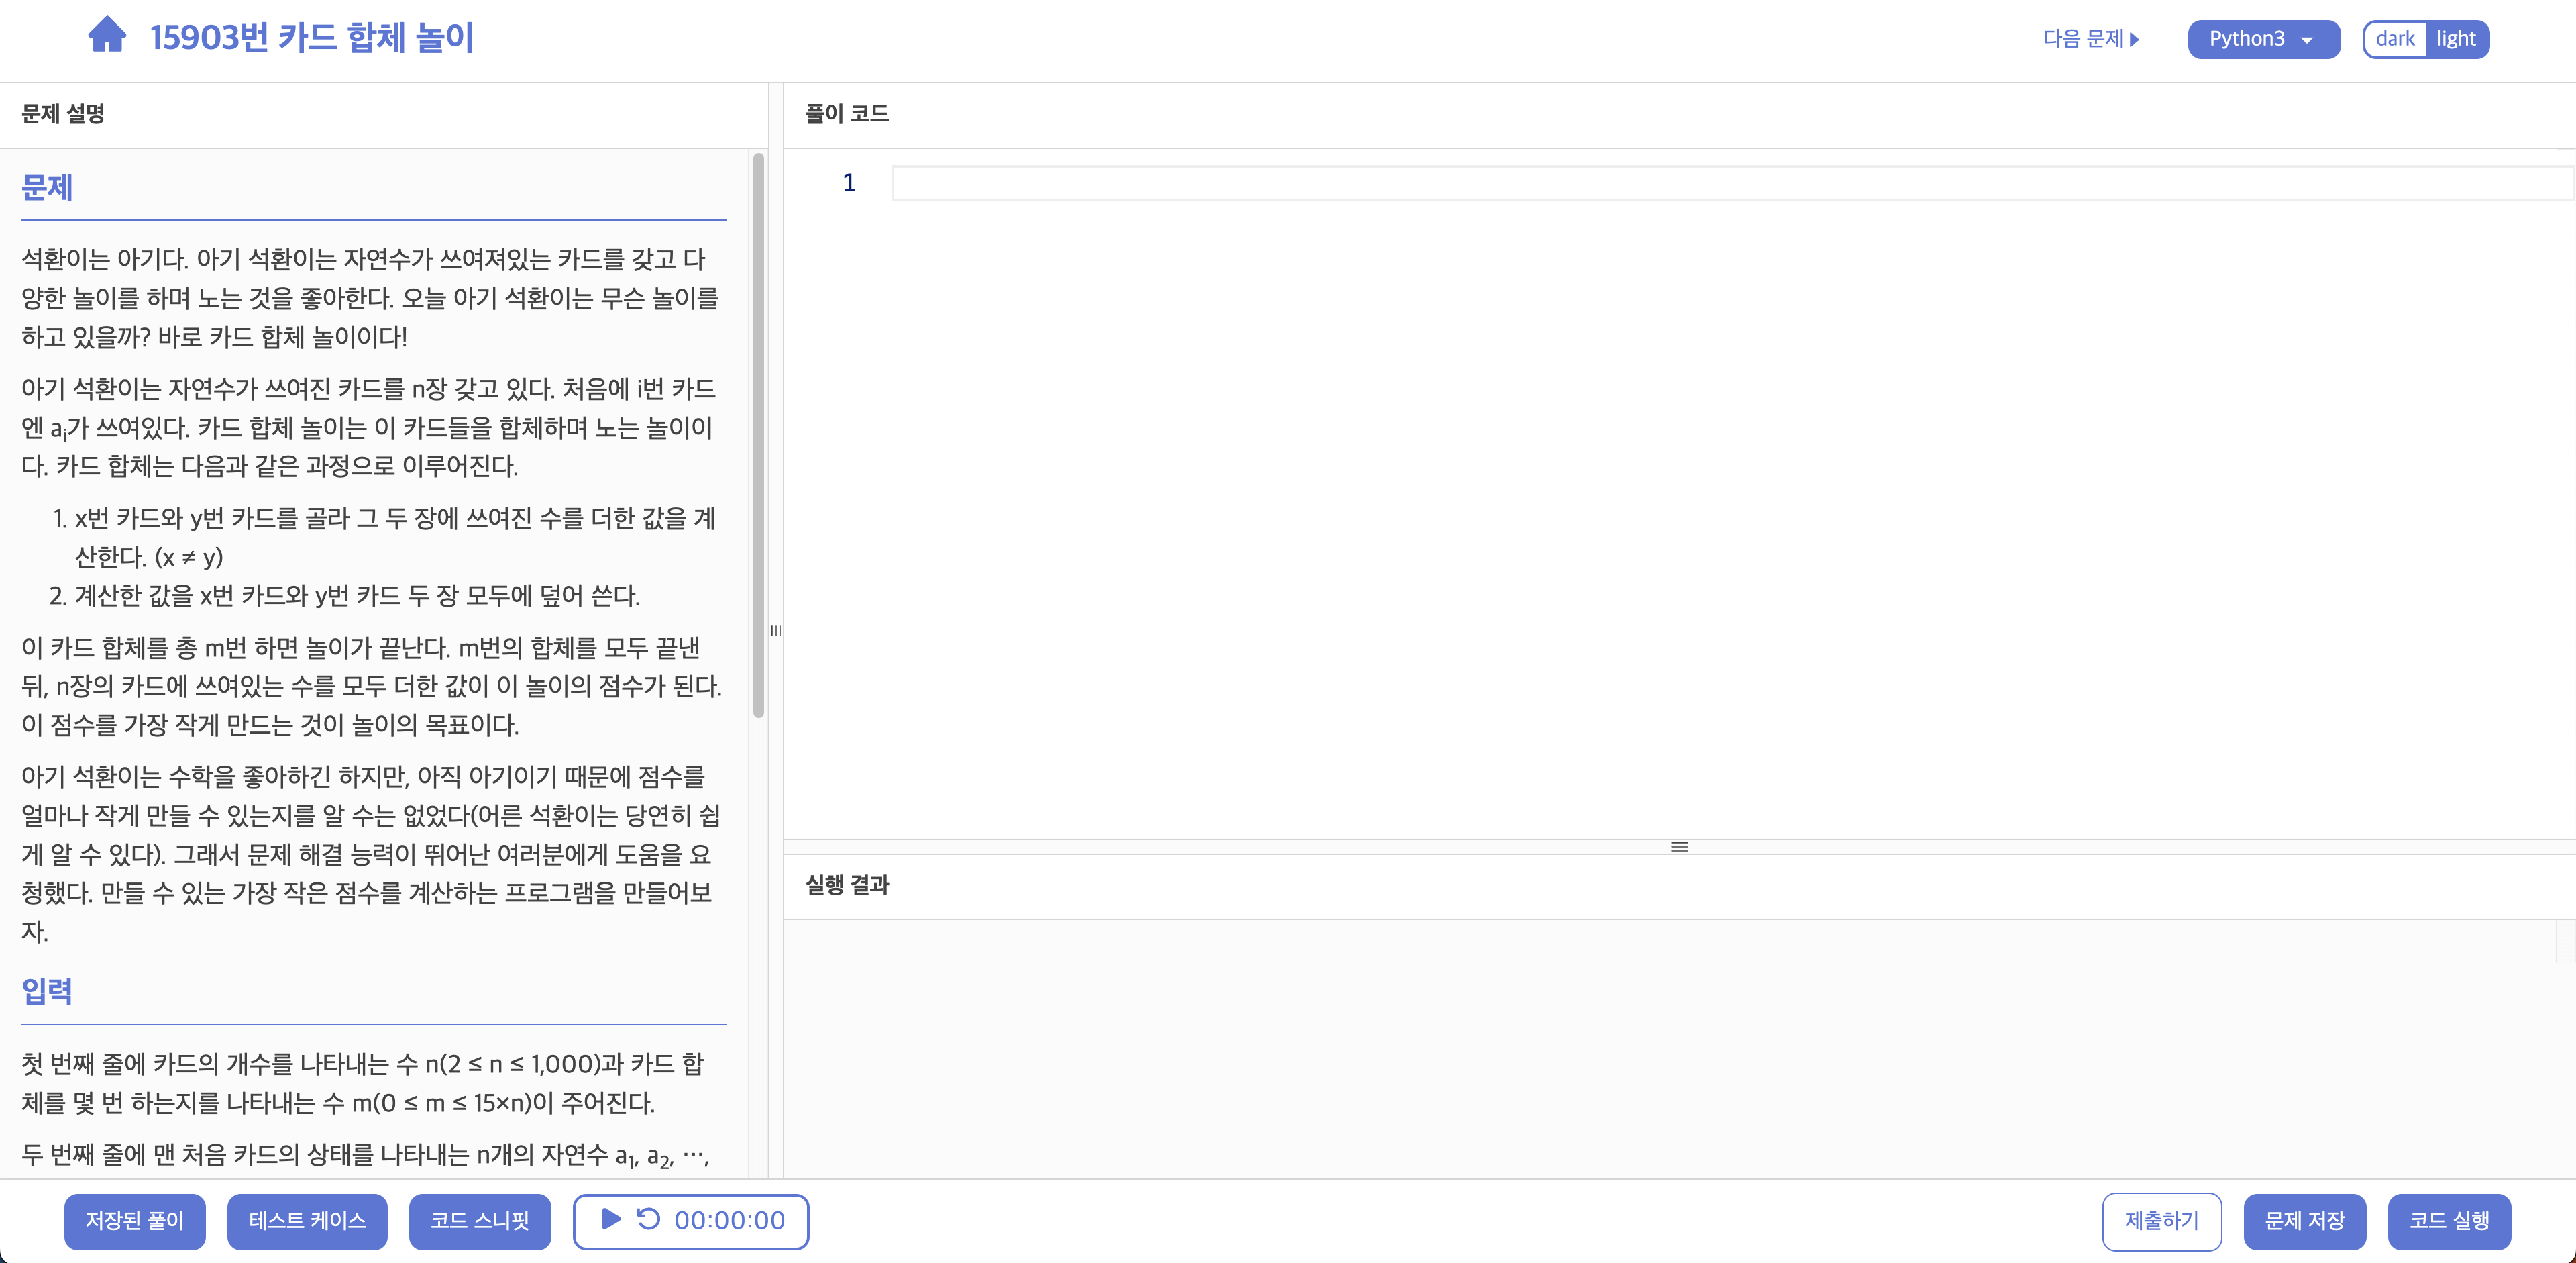Click the problem description scrollbar
Screen dimensions: 2576x1263
point(759,435)
